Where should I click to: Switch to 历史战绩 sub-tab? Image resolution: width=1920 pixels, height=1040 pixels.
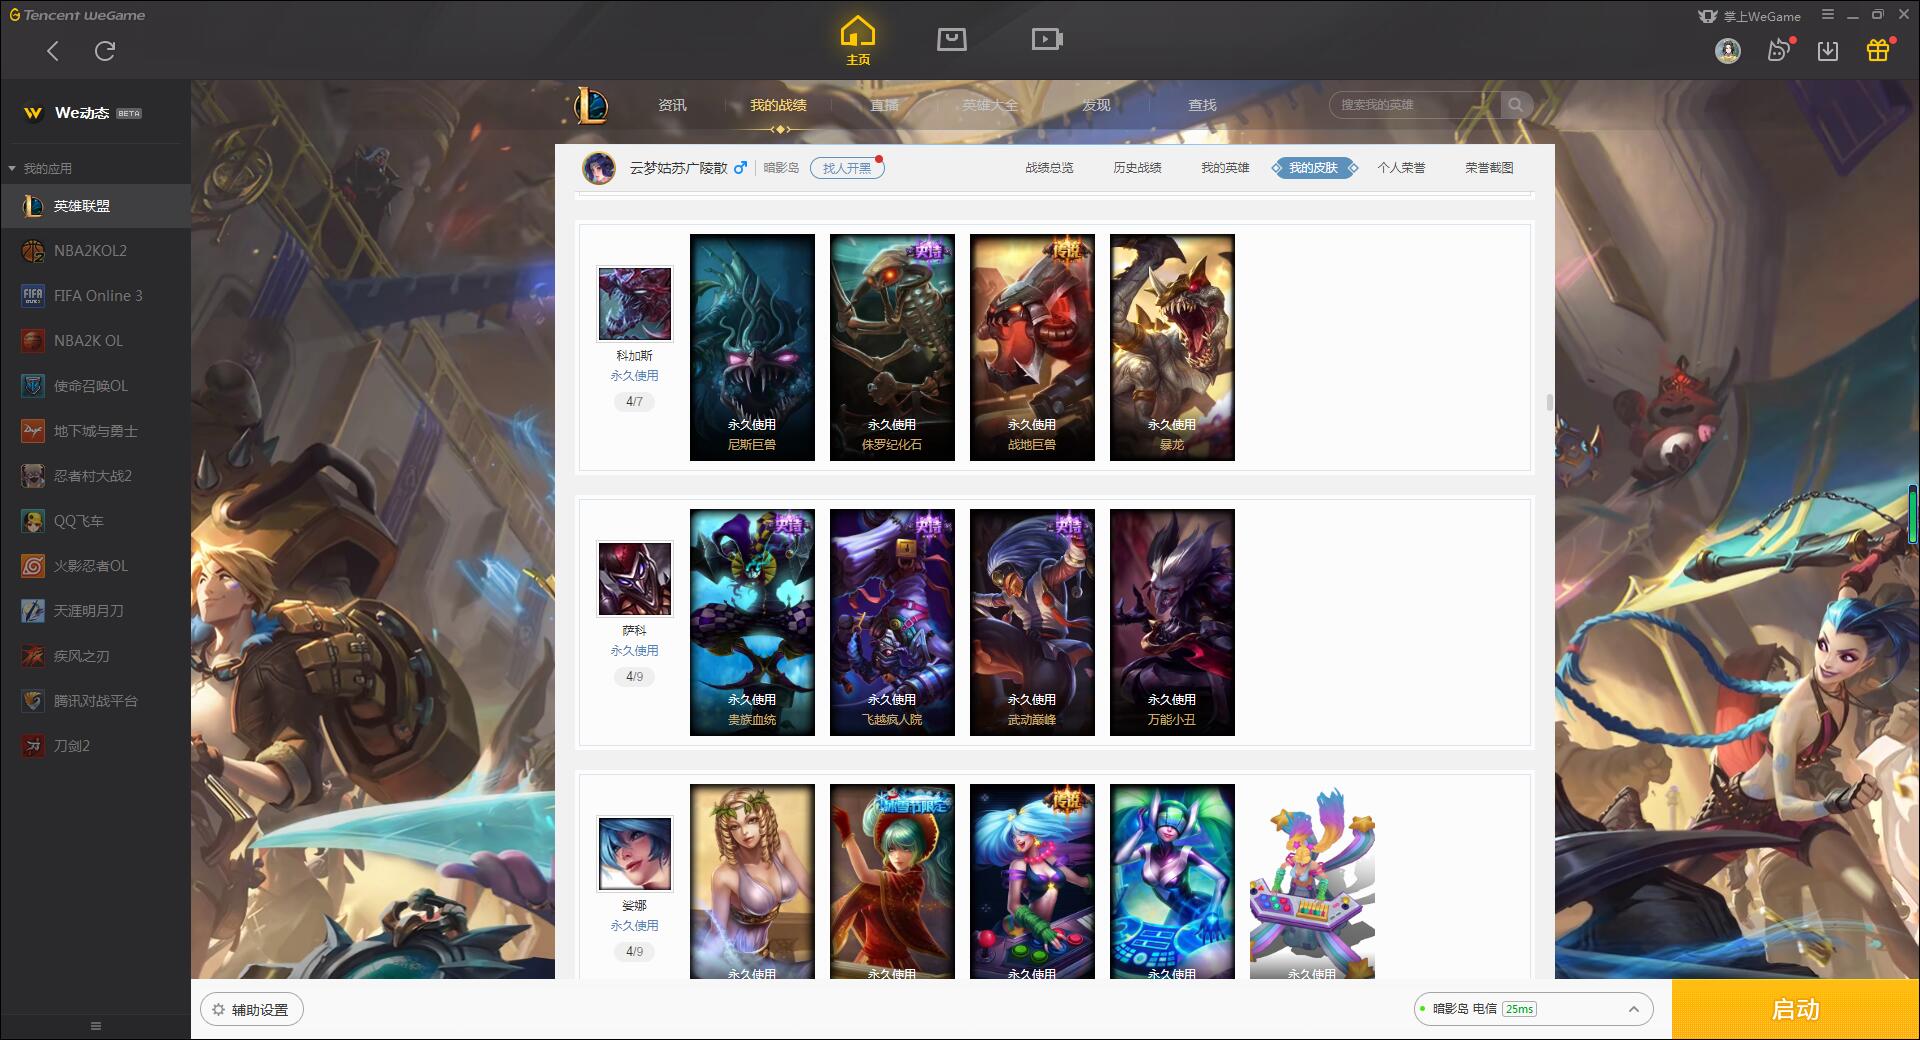[1137, 168]
